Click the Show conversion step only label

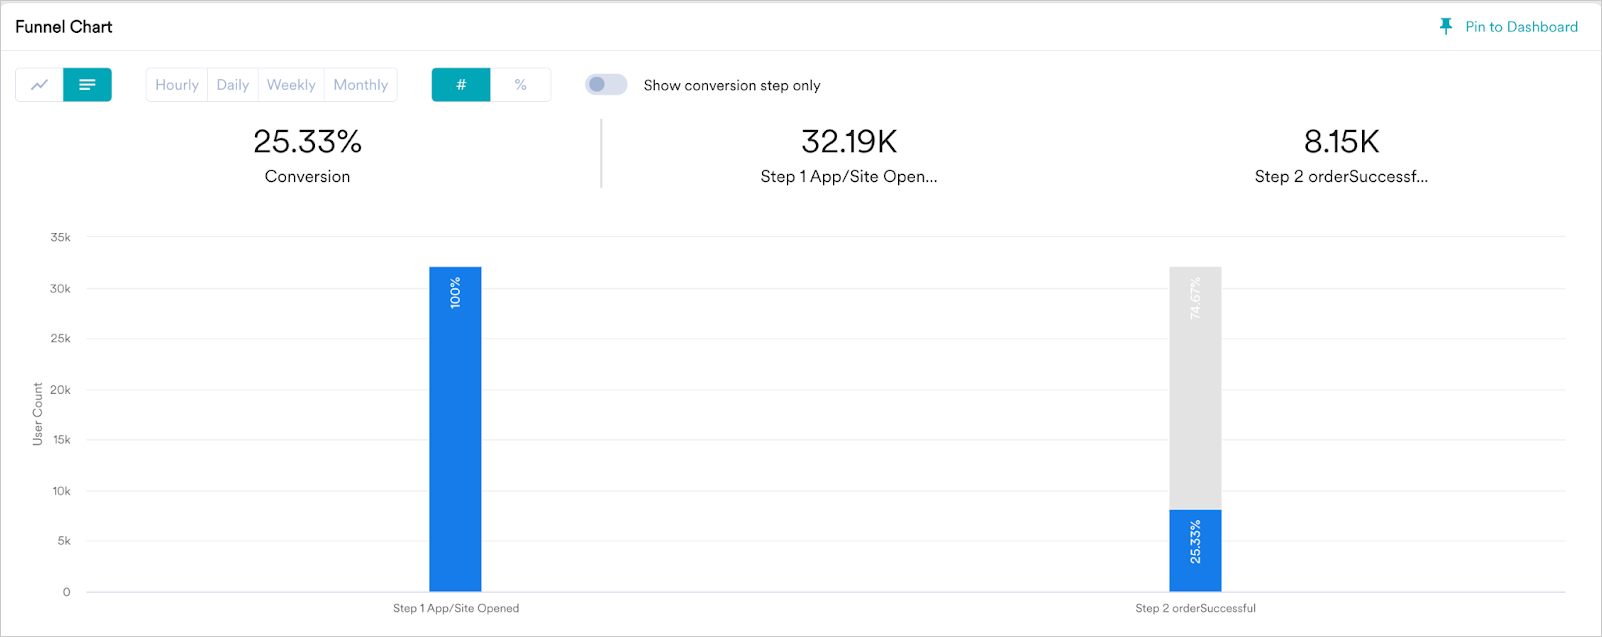(732, 86)
